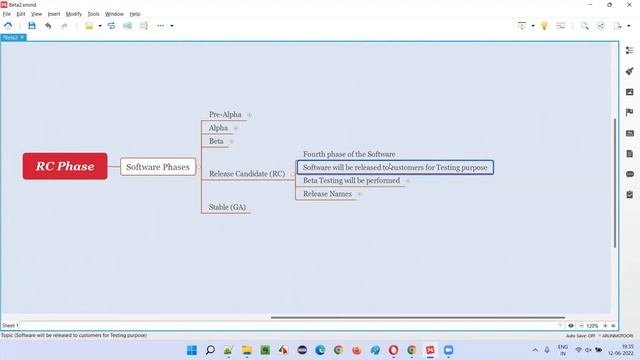Select the RC Phase central topic

65,166
